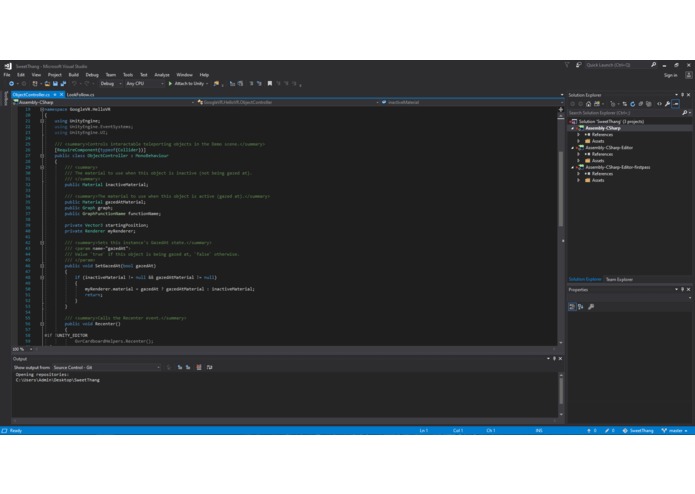695x494 pixels.
Task: Toggle Categorized view in Properties panel
Action: tap(572, 307)
